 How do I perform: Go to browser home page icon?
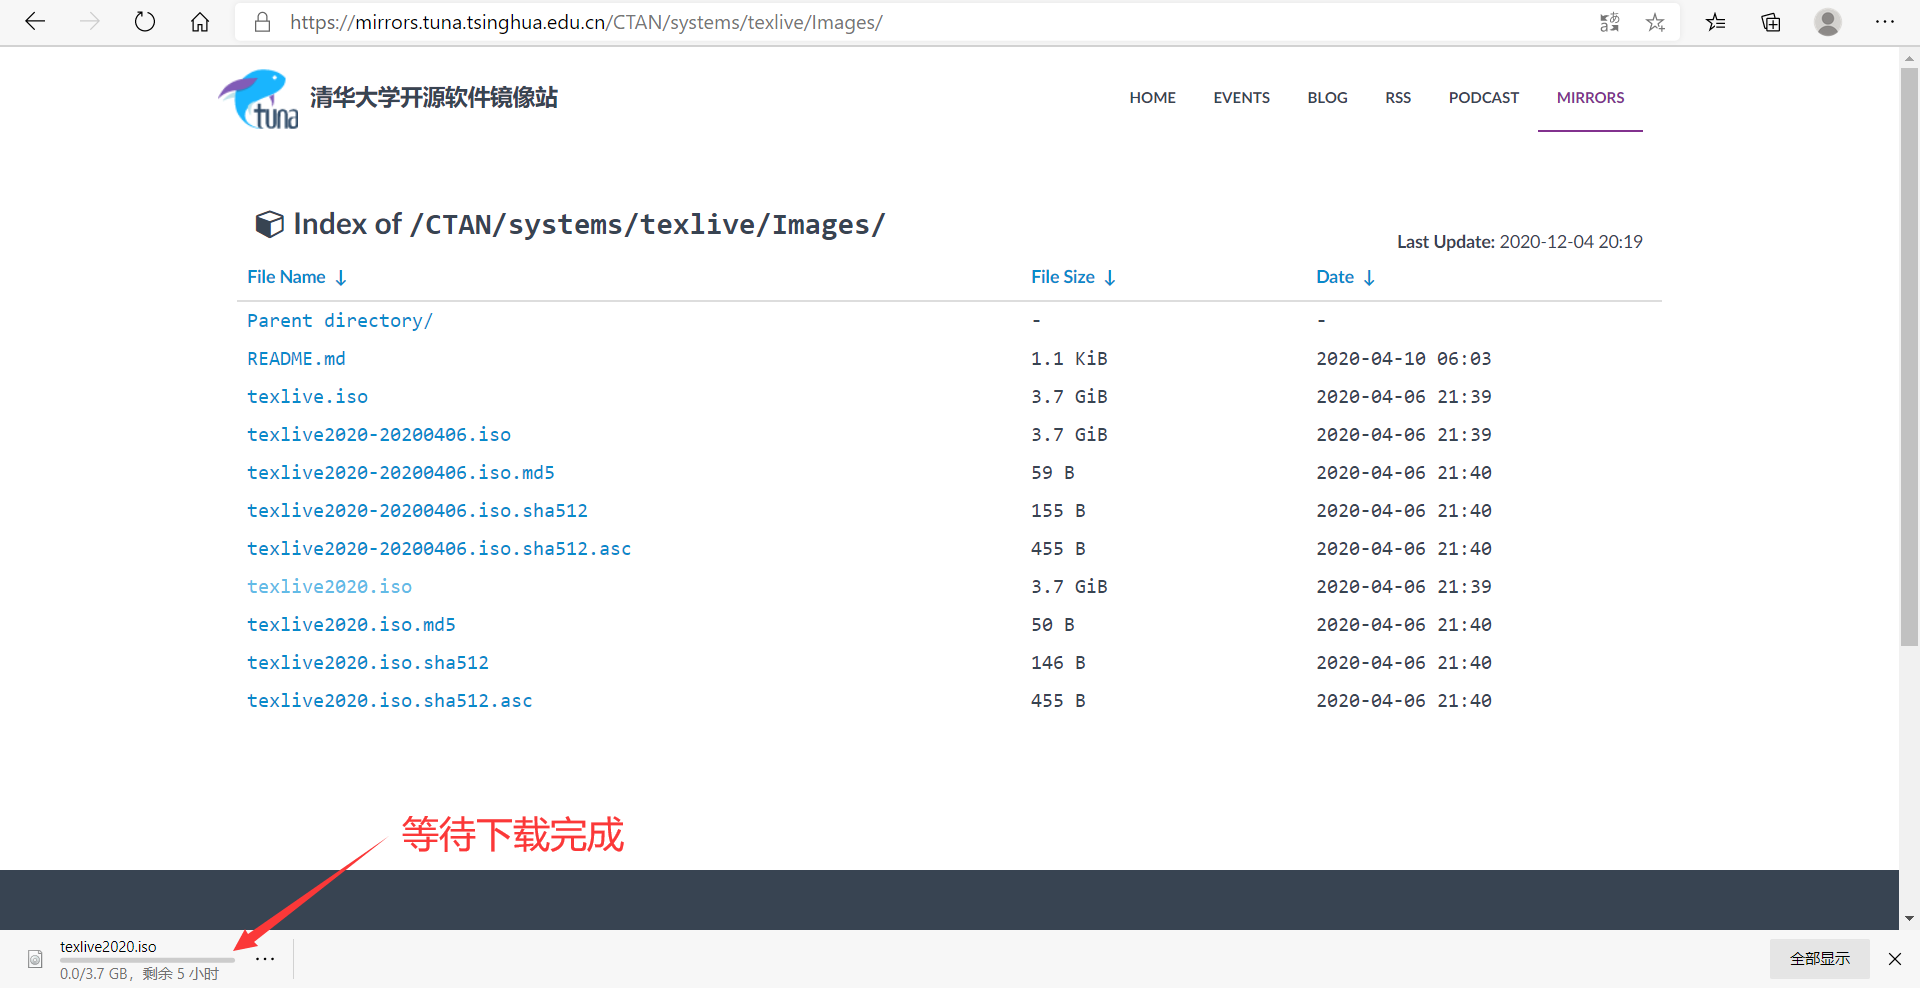[200, 22]
